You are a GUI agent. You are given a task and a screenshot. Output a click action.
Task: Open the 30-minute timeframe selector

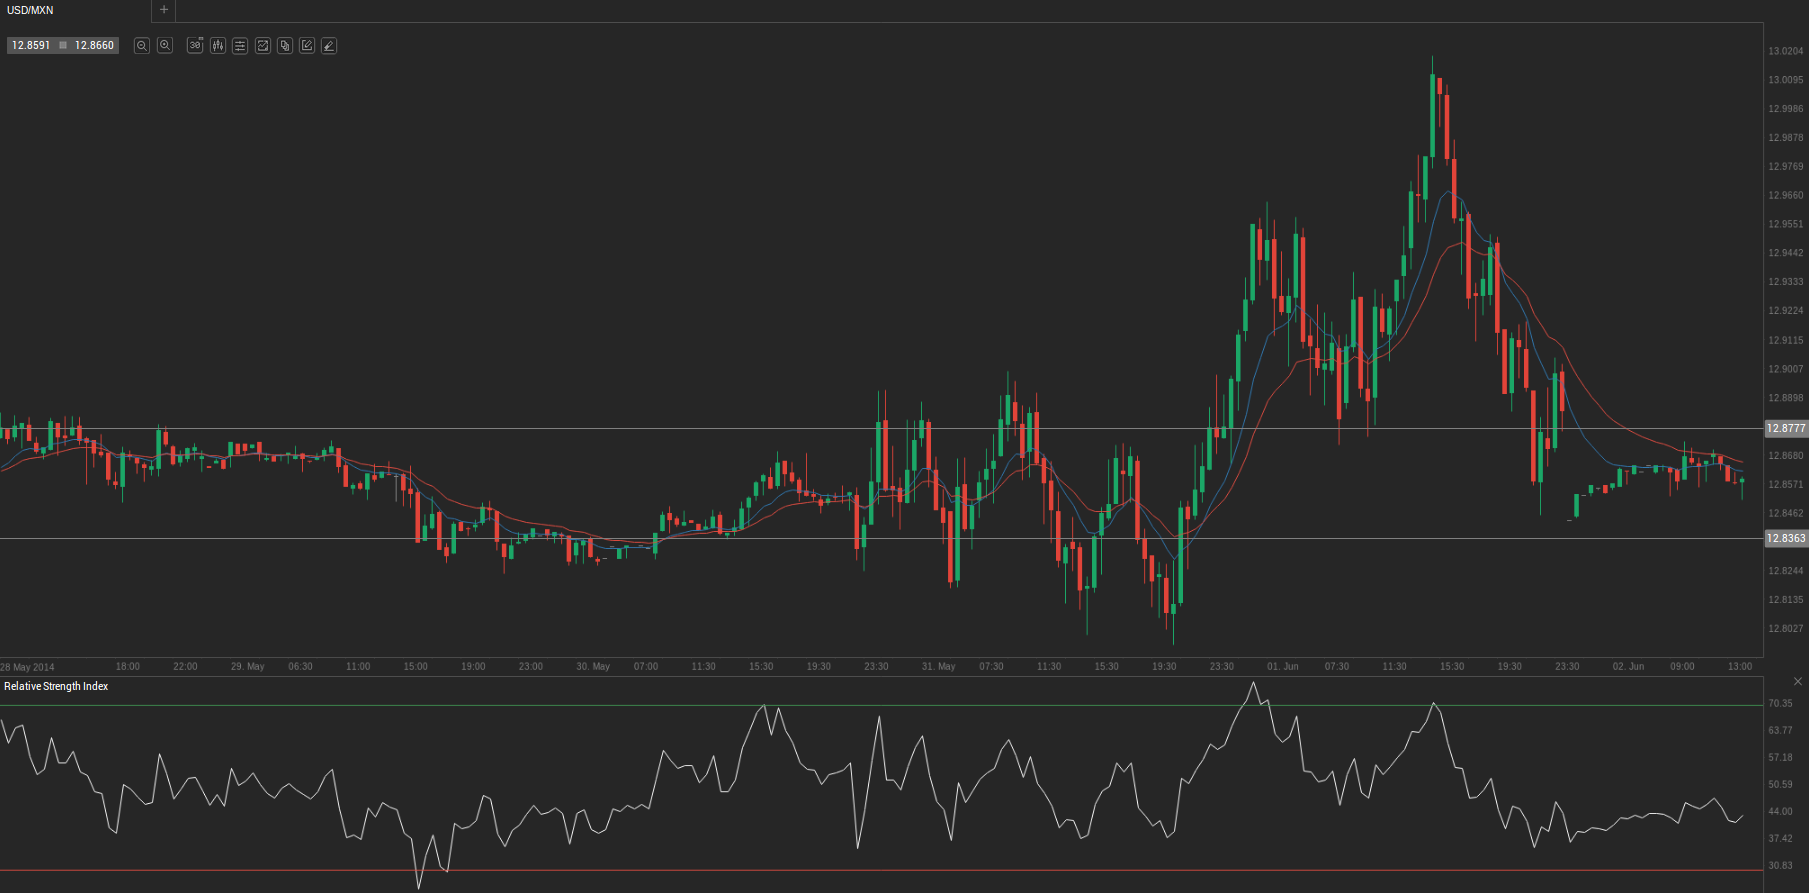[195, 46]
